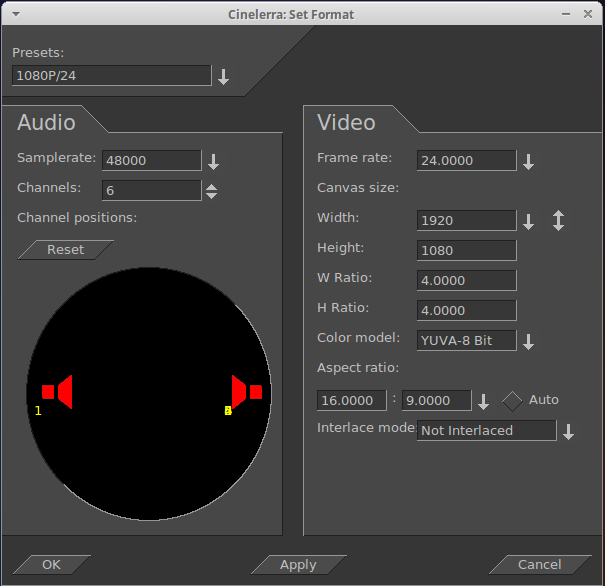Expand the Color model dropdown
This screenshot has height=586, width=605.
click(528, 341)
